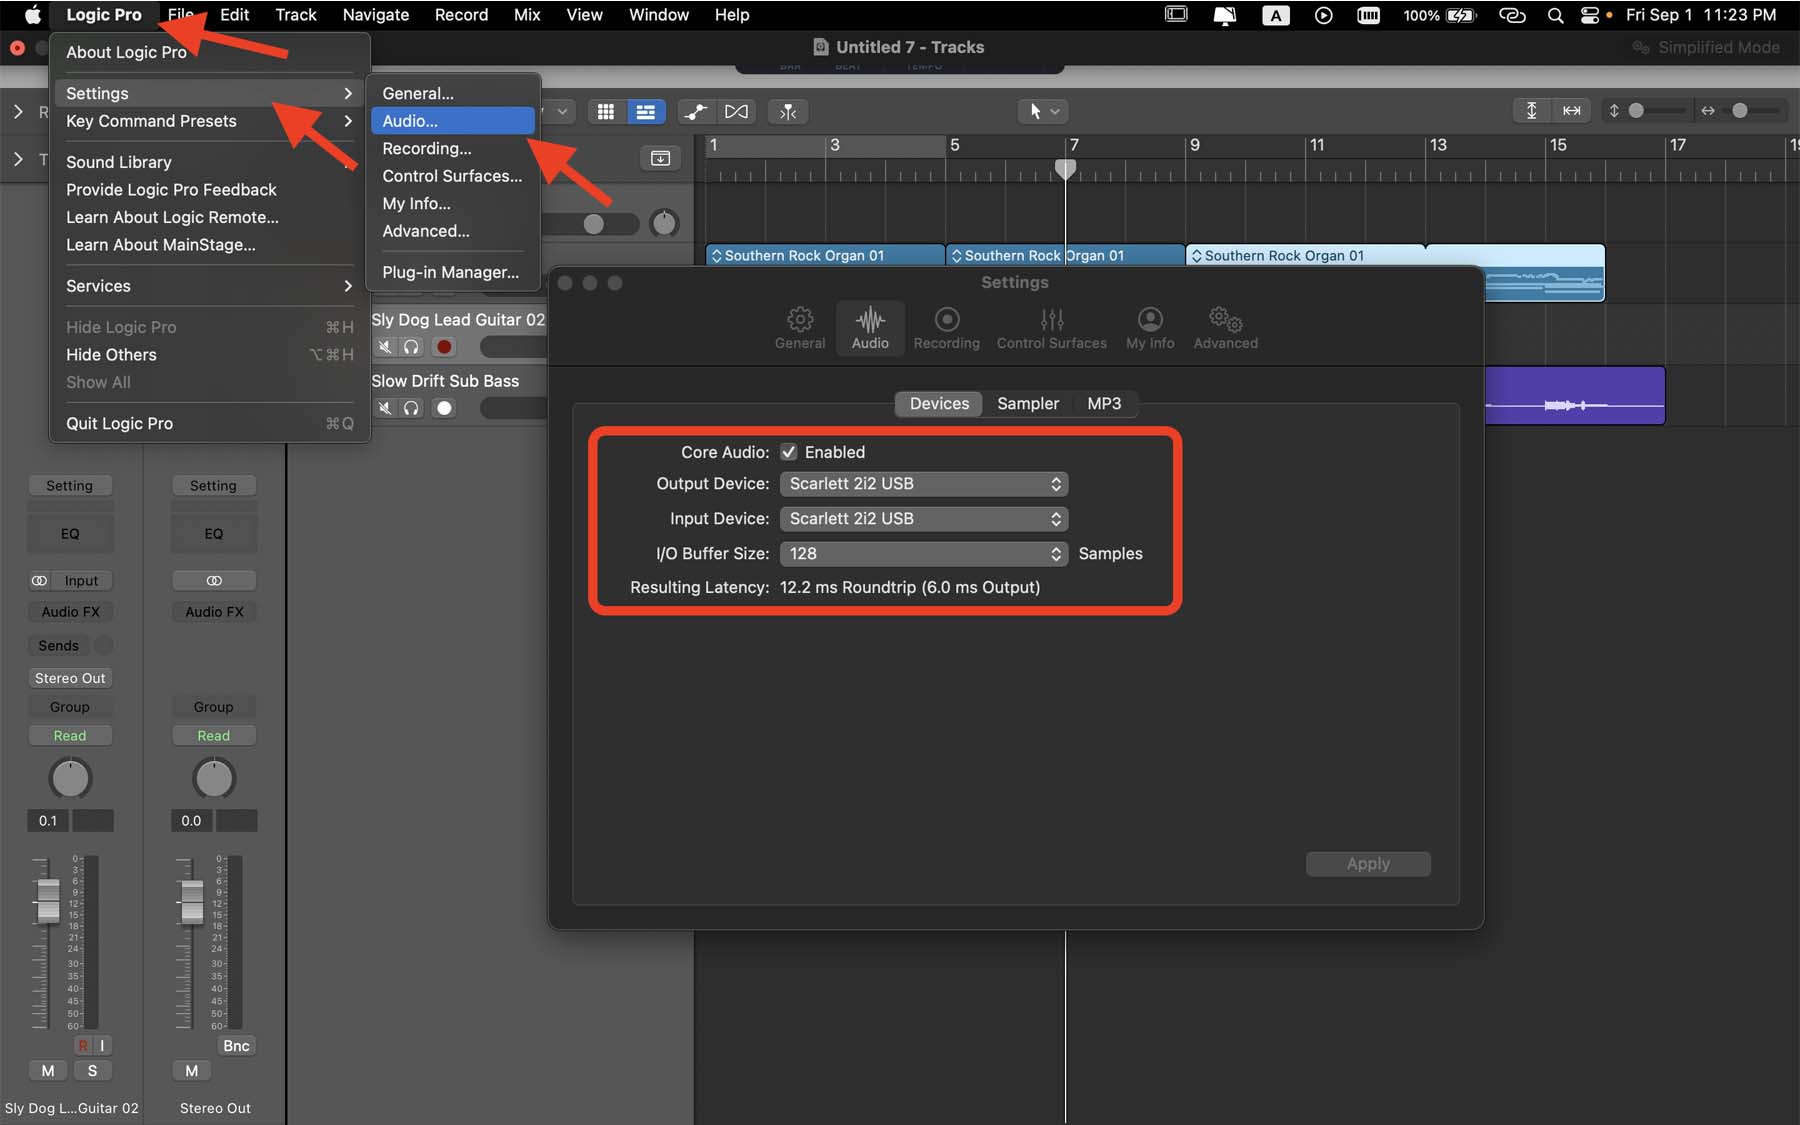Toggle the M mute button on guitar channel strip
This screenshot has width=1800, height=1125.
(x=48, y=1071)
